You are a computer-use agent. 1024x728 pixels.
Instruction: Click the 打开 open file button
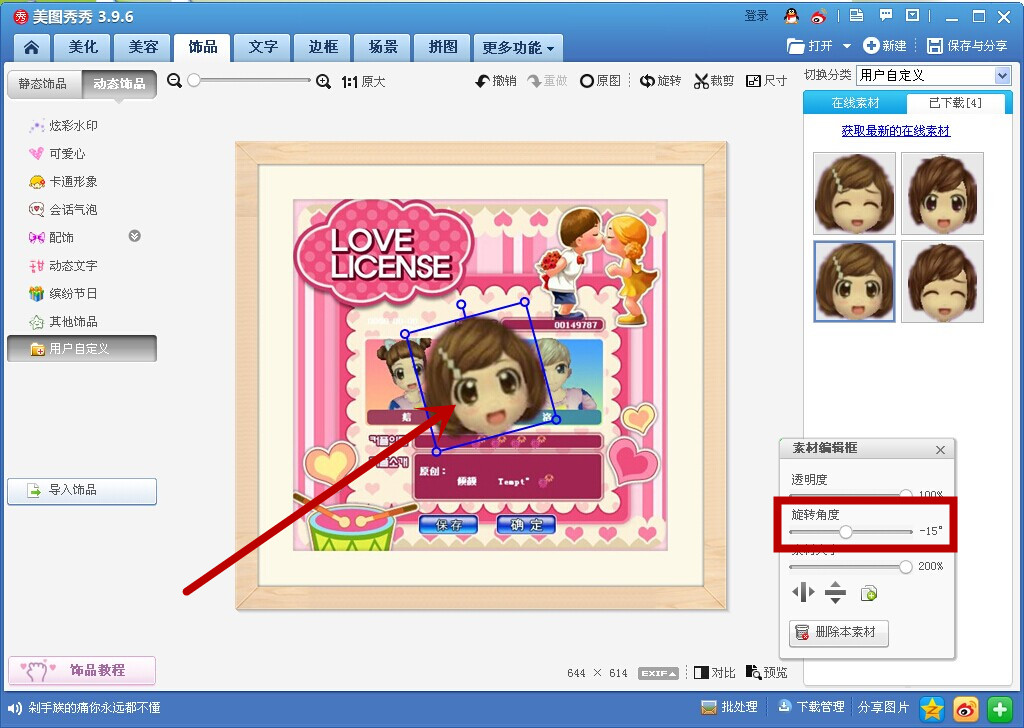[810, 46]
